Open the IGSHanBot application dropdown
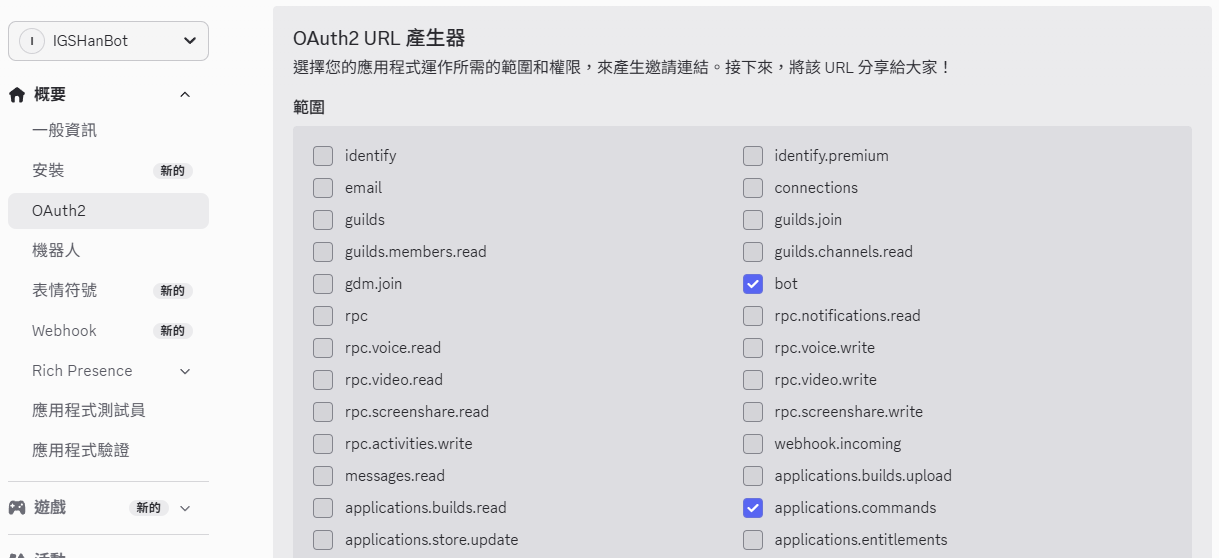 108,41
